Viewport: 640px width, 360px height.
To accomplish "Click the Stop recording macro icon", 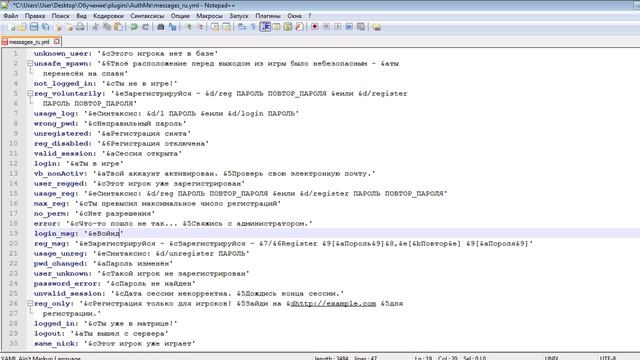I will click(x=326, y=27).
